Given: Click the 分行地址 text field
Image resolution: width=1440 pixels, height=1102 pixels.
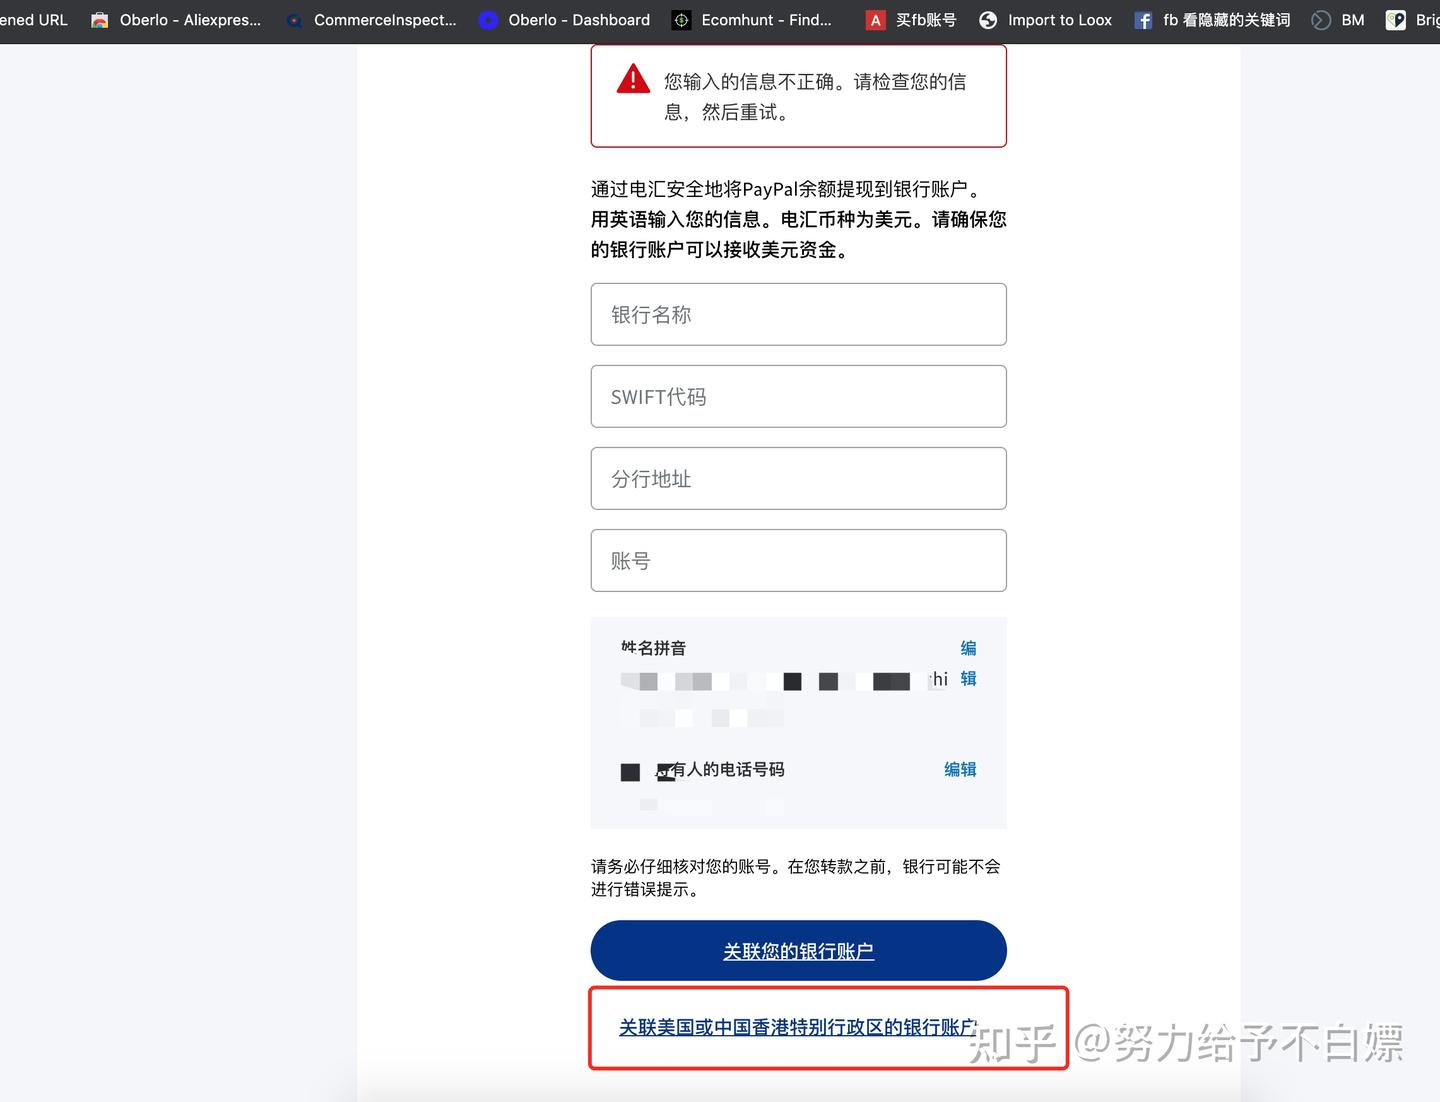Looking at the screenshot, I should coord(798,478).
